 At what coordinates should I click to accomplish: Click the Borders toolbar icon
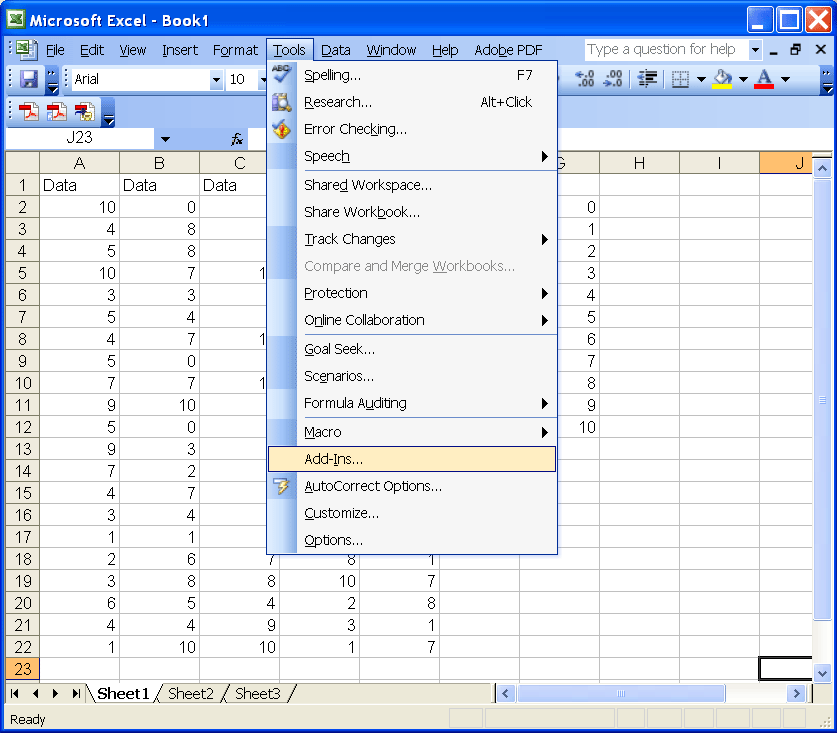coord(680,79)
